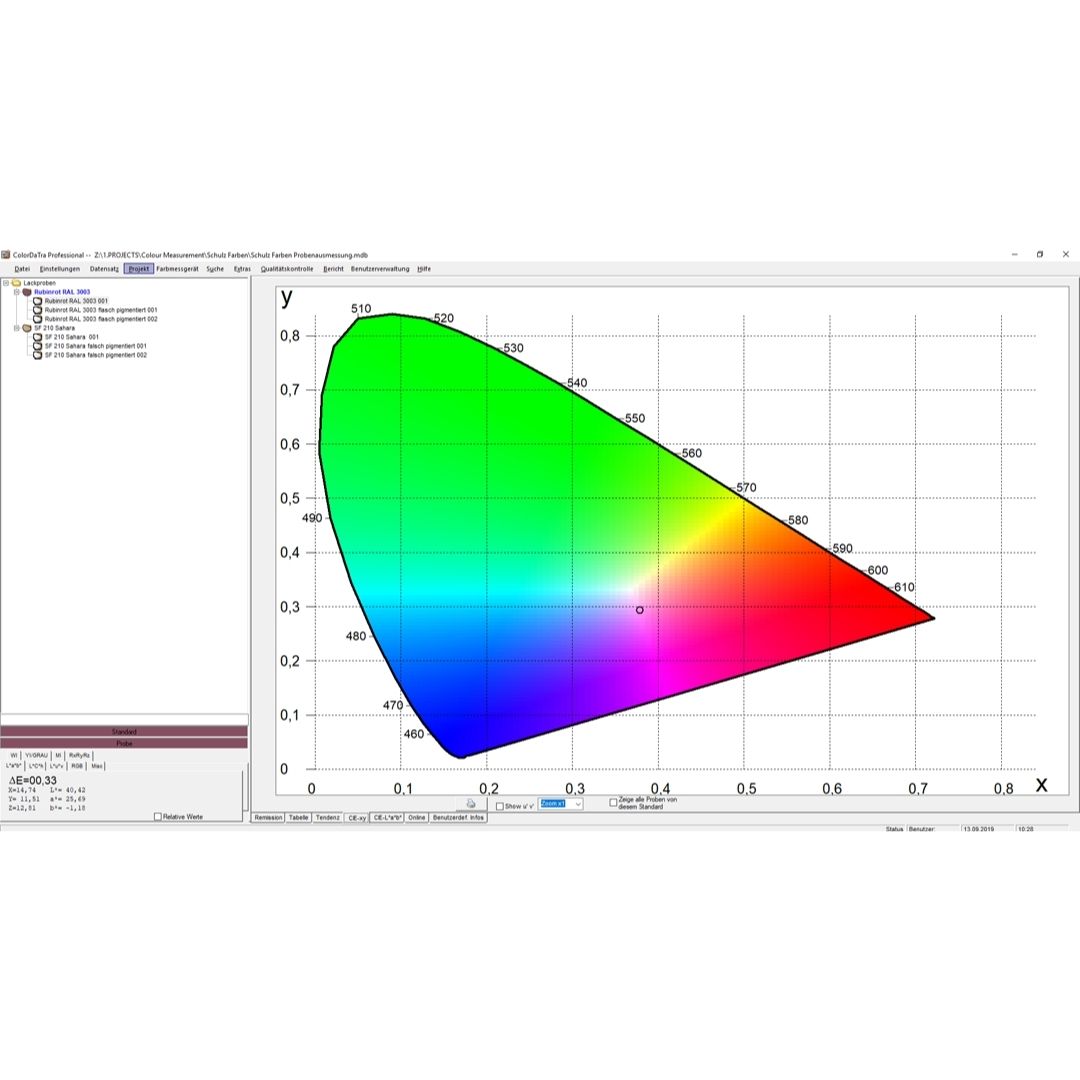The image size is (1080, 1080).
Task: Collapse the SF 210 Sahara tree branch
Action: point(16,327)
